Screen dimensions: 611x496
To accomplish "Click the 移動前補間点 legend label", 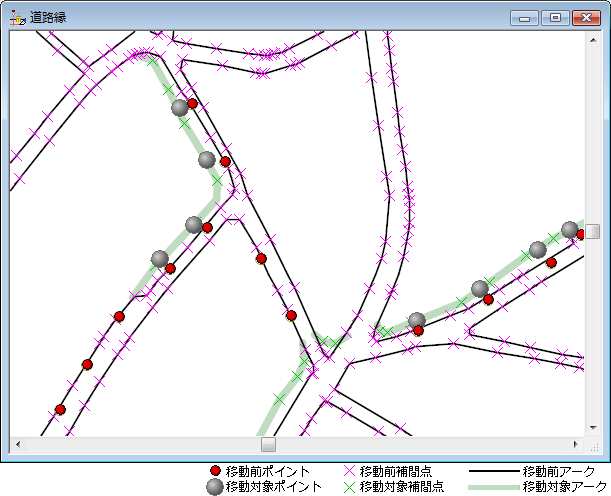I will (x=396, y=471).
